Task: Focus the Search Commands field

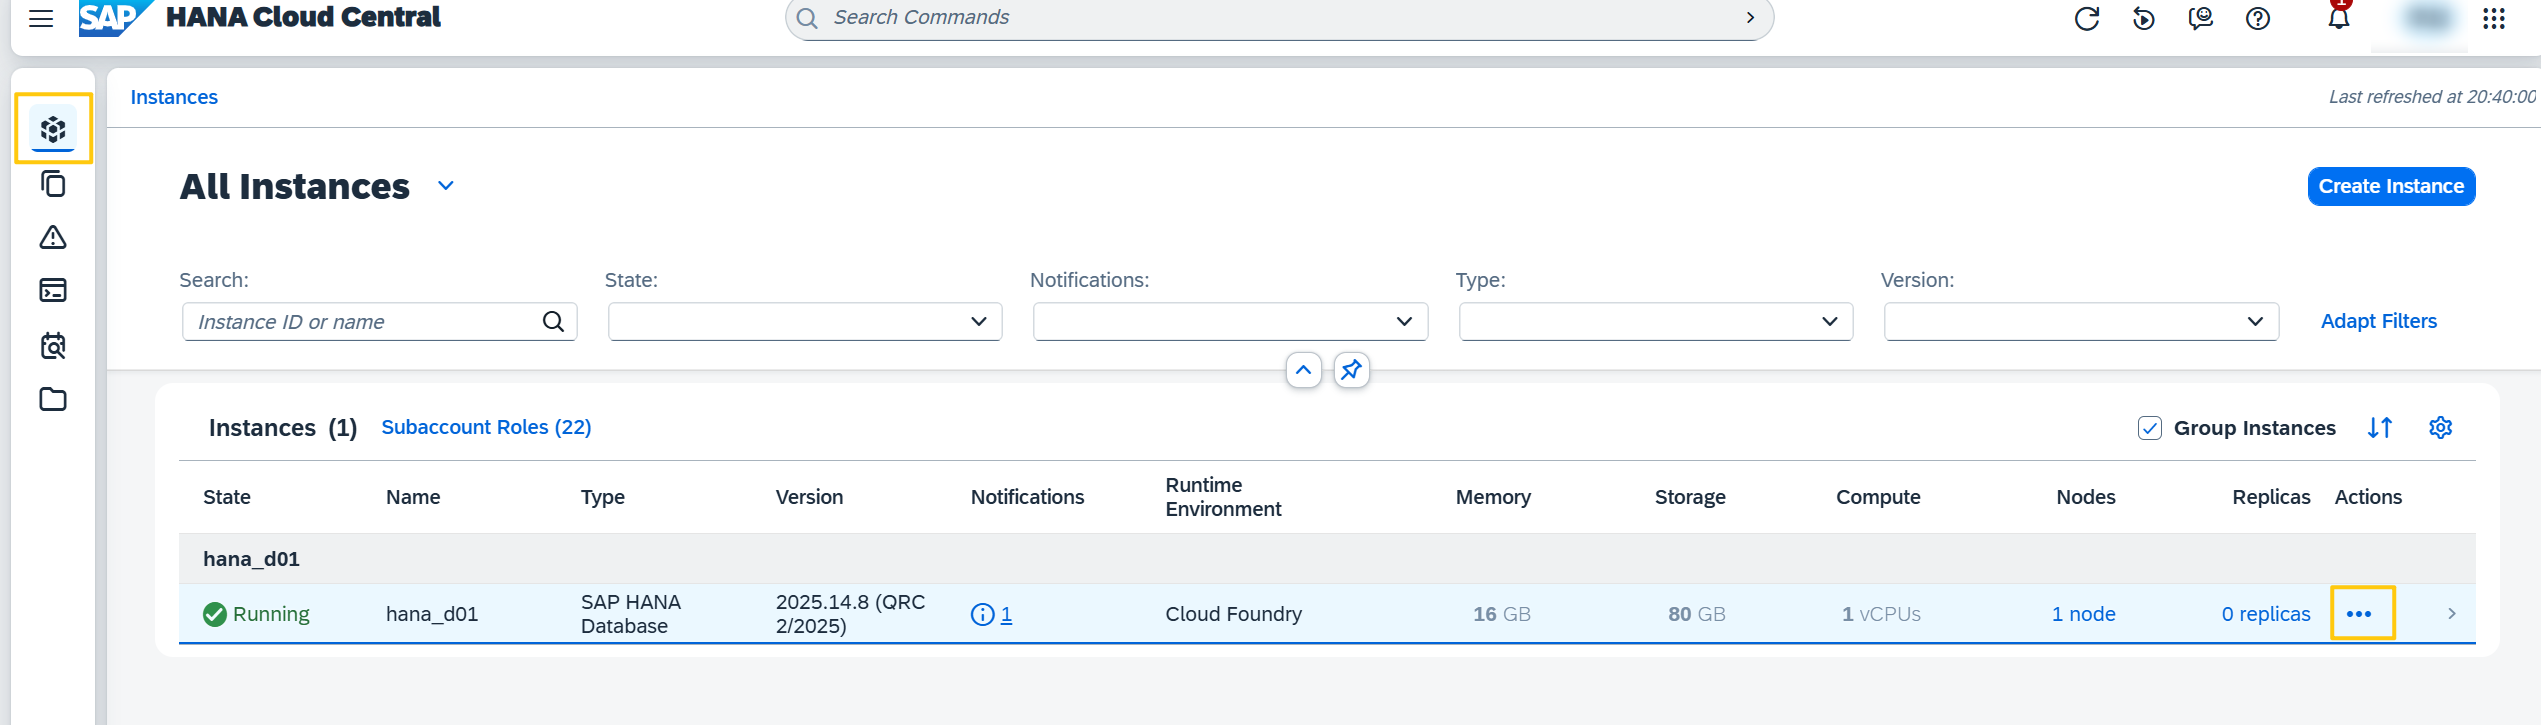Action: (x=1280, y=18)
